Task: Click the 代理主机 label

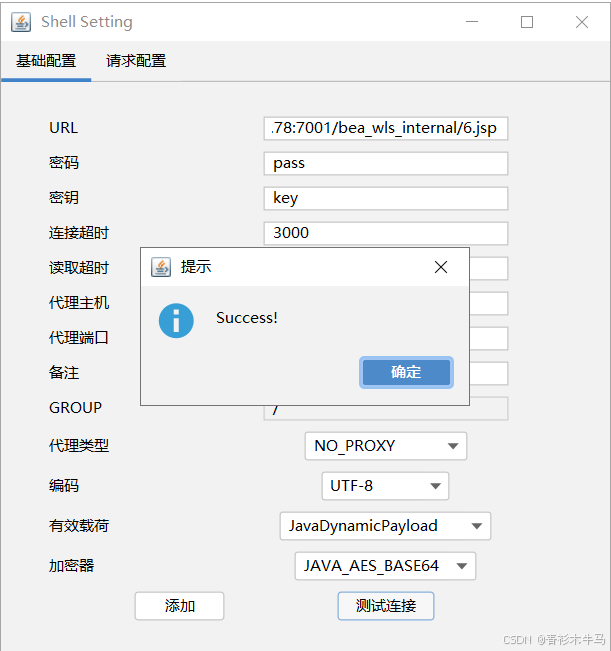Action: [79, 303]
